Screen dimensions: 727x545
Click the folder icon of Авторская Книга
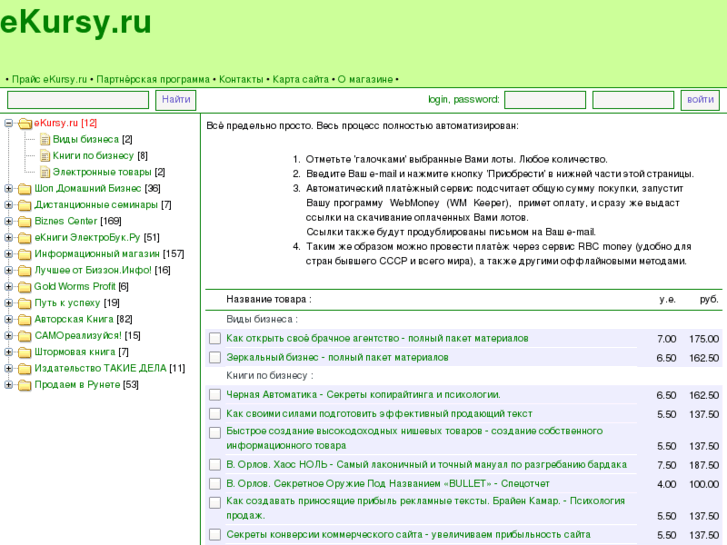click(25, 320)
